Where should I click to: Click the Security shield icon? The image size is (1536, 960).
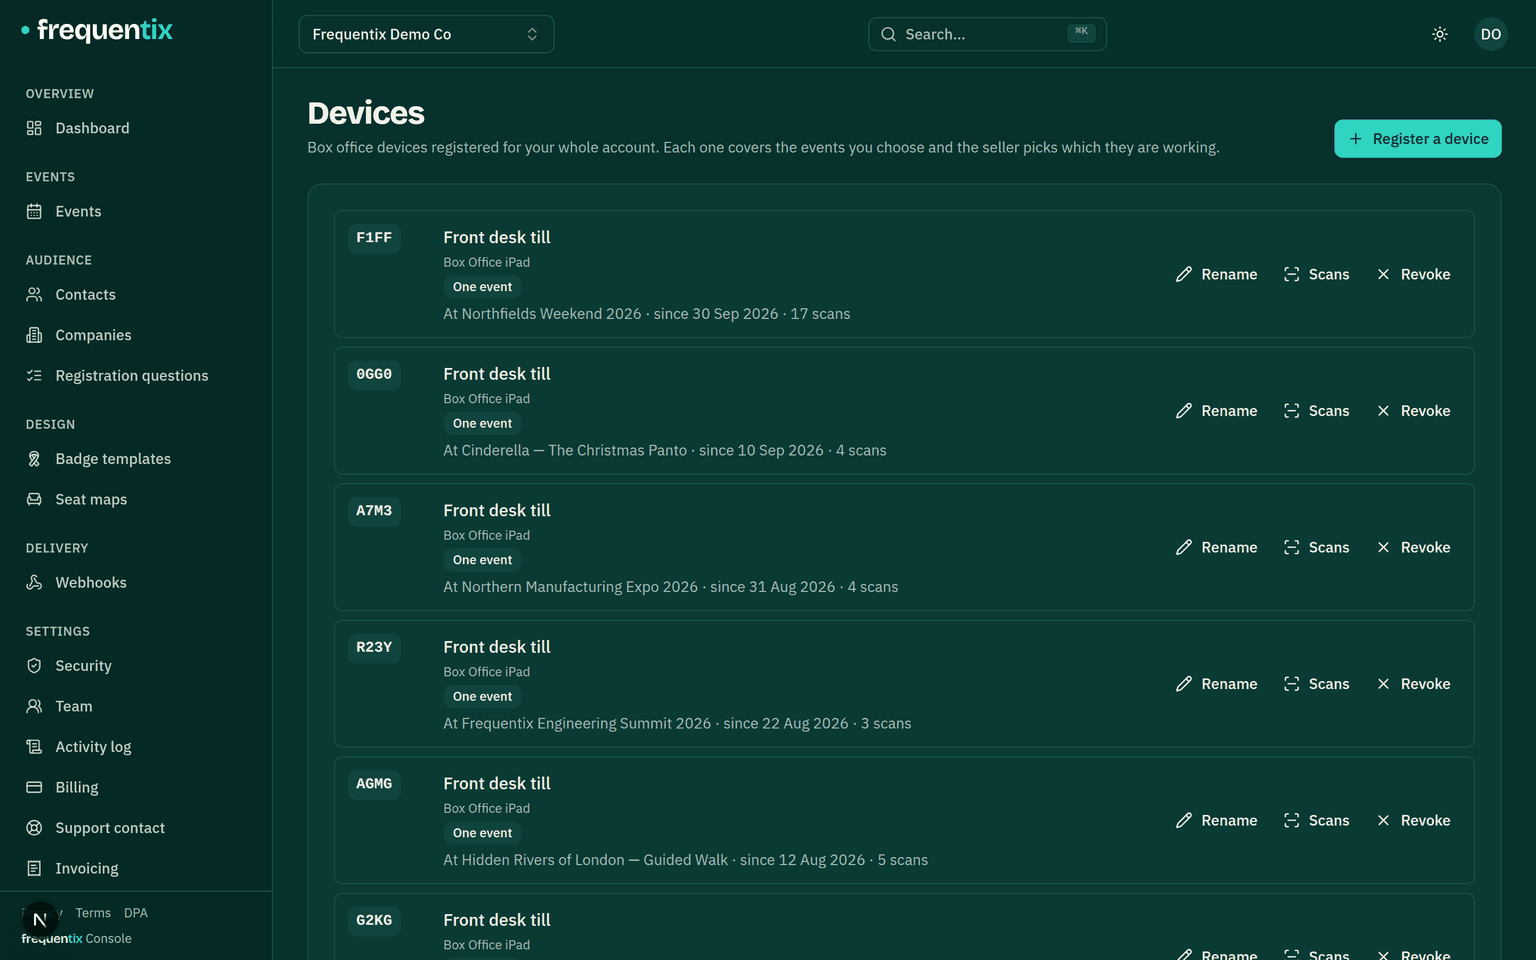point(34,666)
